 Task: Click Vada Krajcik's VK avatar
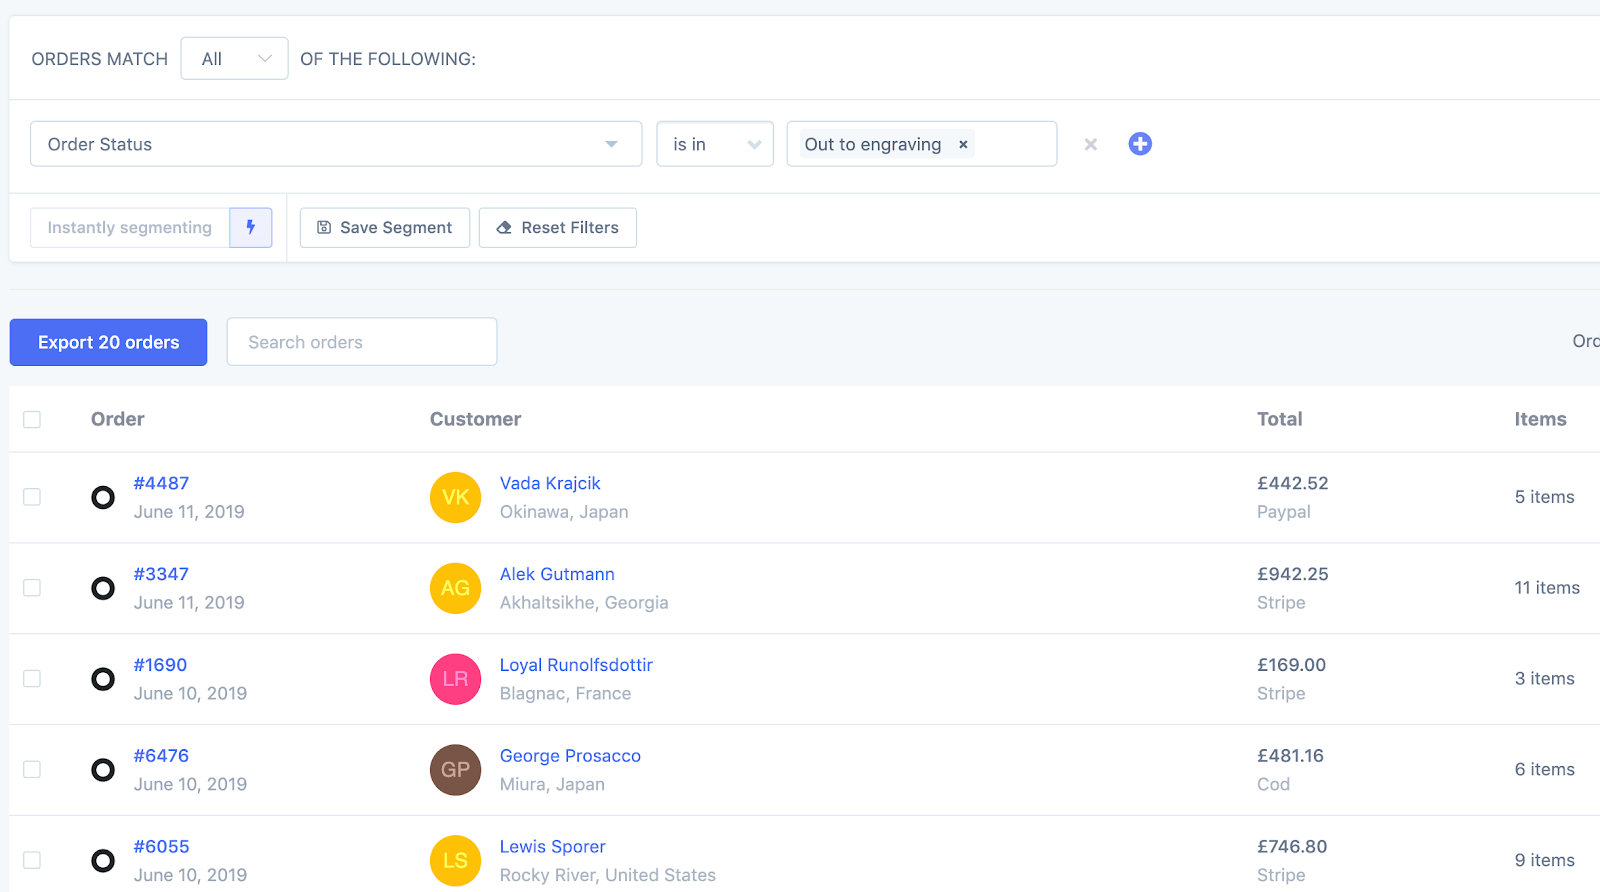point(455,497)
